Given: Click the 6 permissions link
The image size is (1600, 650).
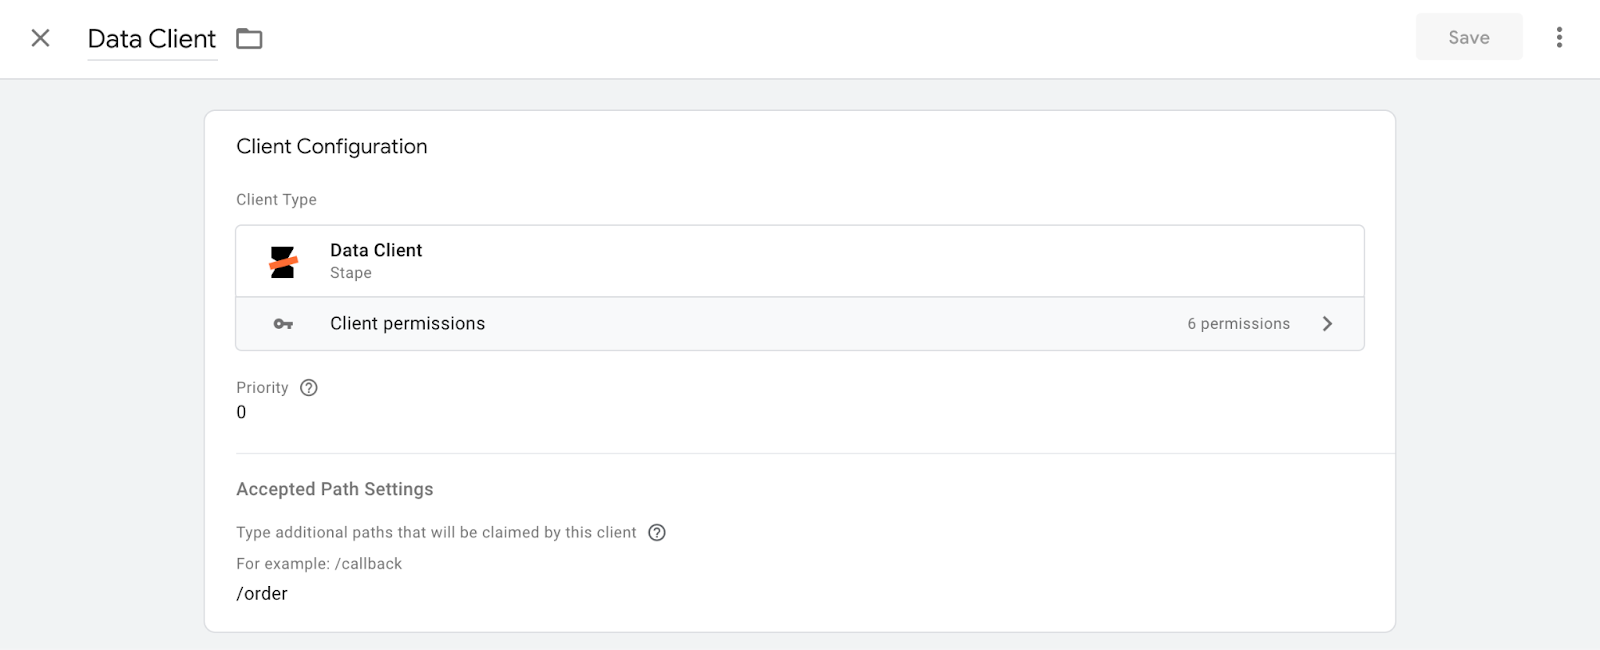Looking at the screenshot, I should coord(1238,323).
